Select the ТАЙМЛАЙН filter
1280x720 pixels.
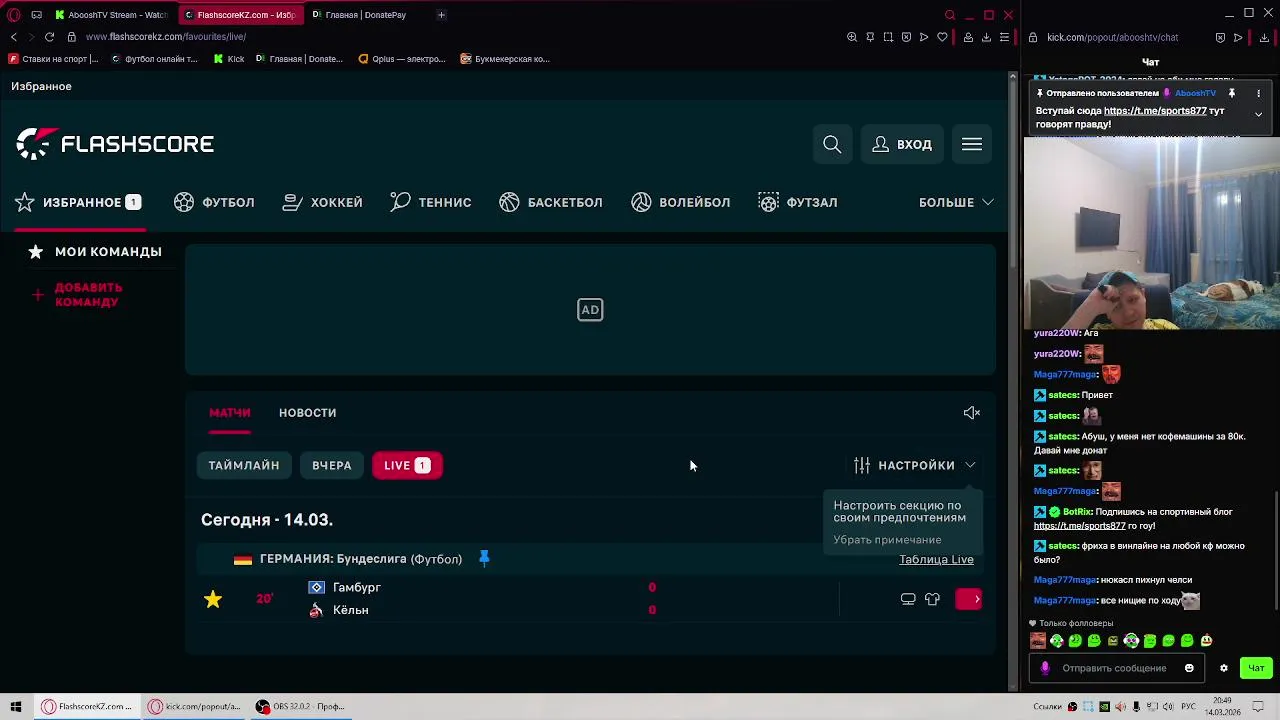(x=244, y=465)
